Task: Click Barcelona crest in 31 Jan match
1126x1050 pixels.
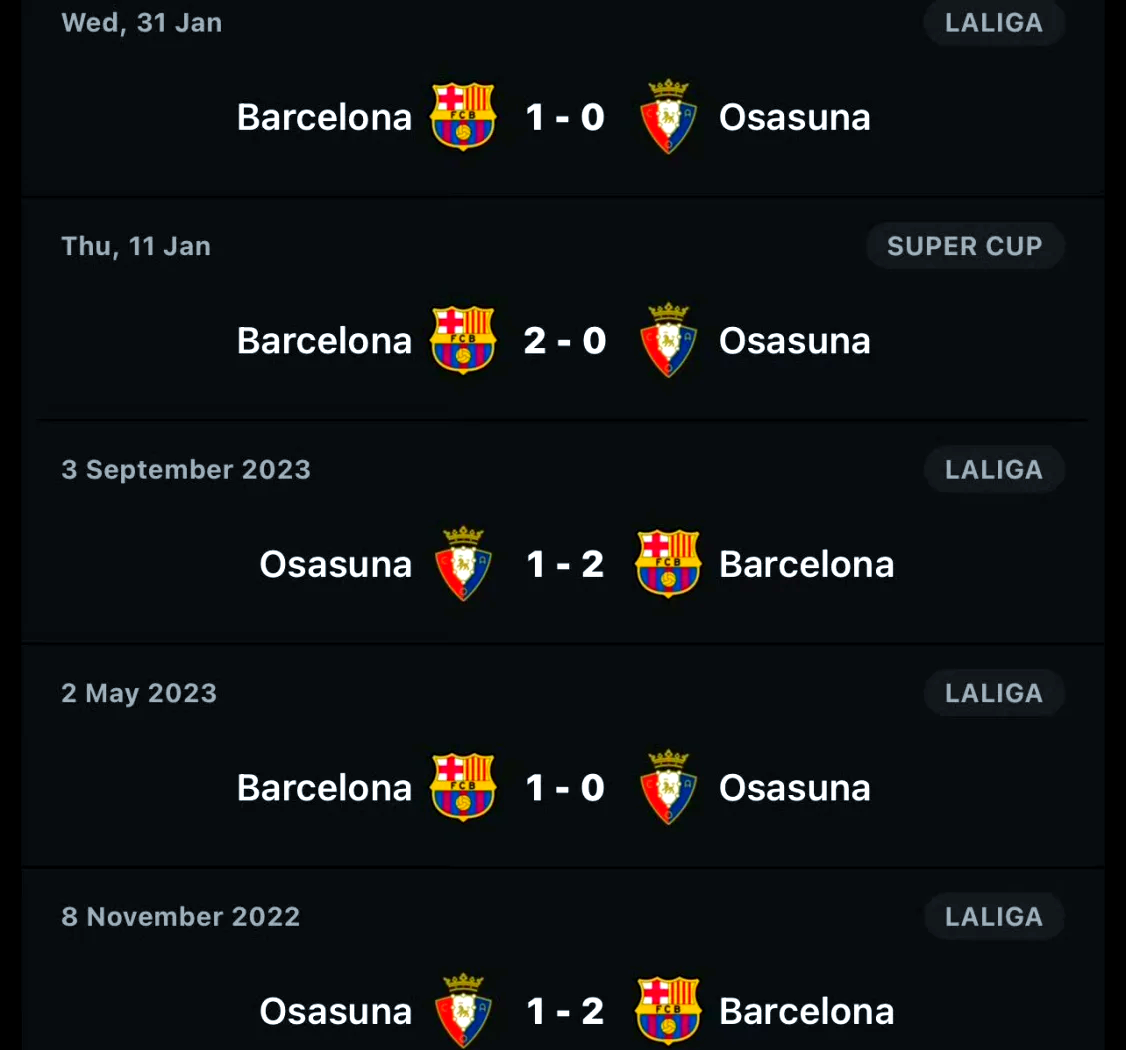Action: coord(462,117)
